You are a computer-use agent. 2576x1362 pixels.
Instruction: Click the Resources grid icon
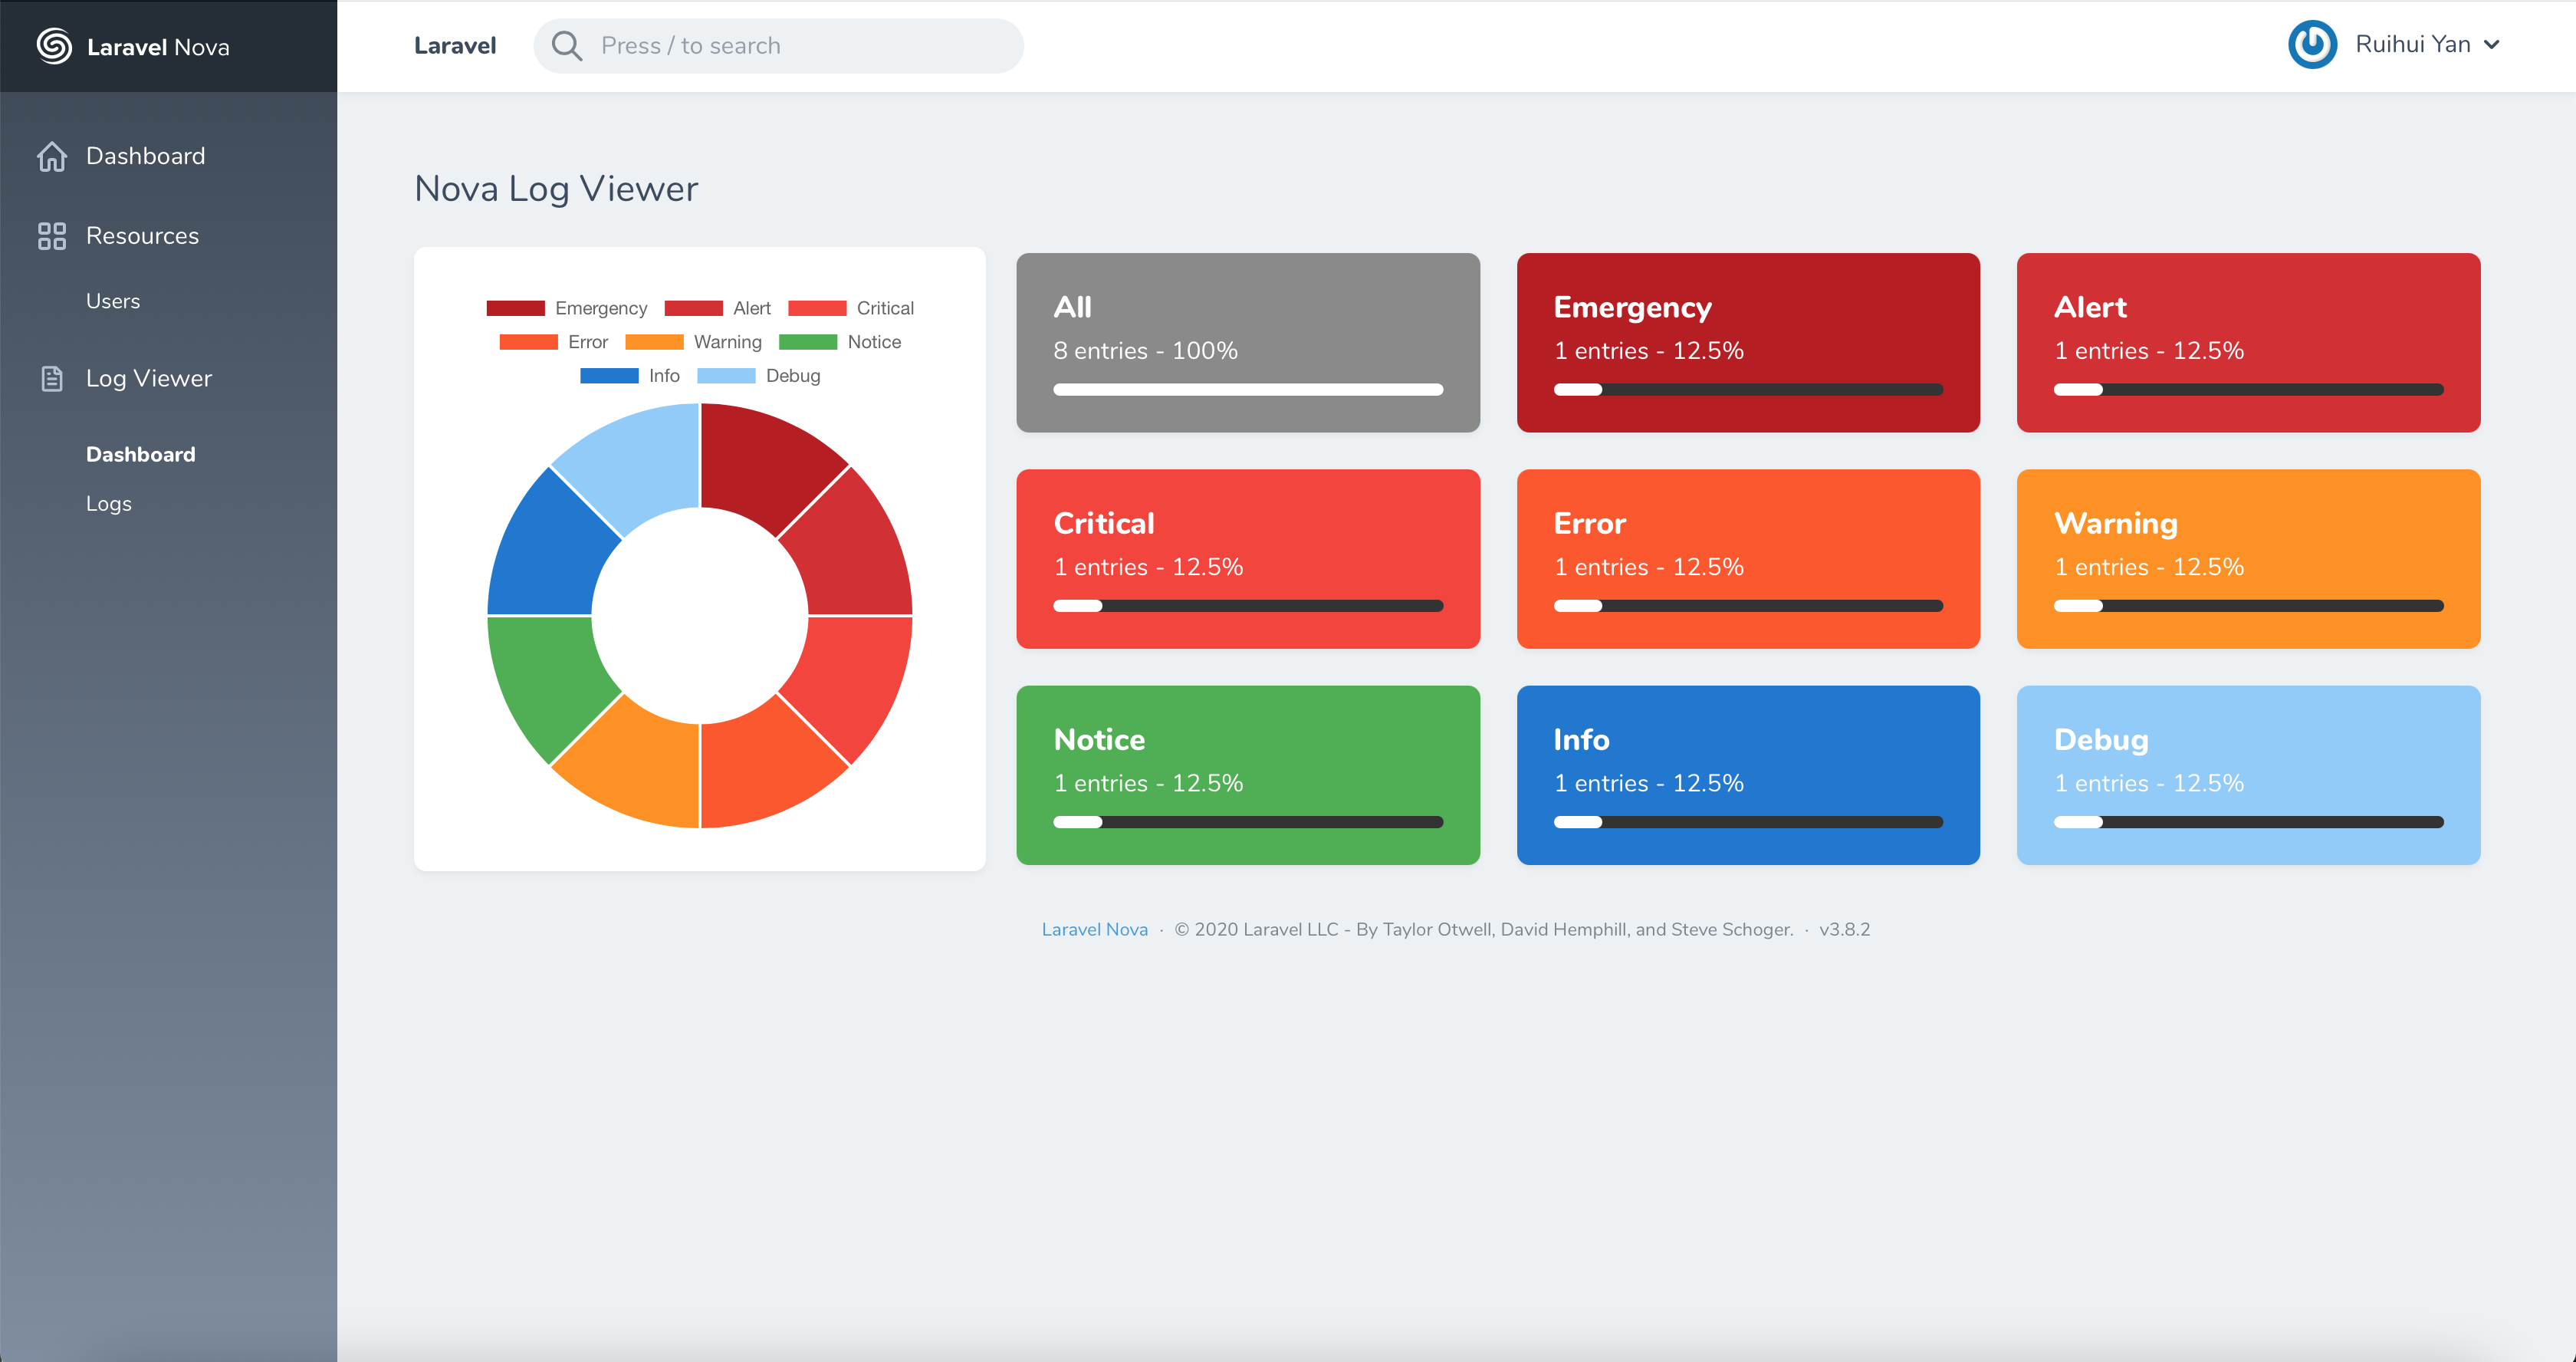point(51,236)
